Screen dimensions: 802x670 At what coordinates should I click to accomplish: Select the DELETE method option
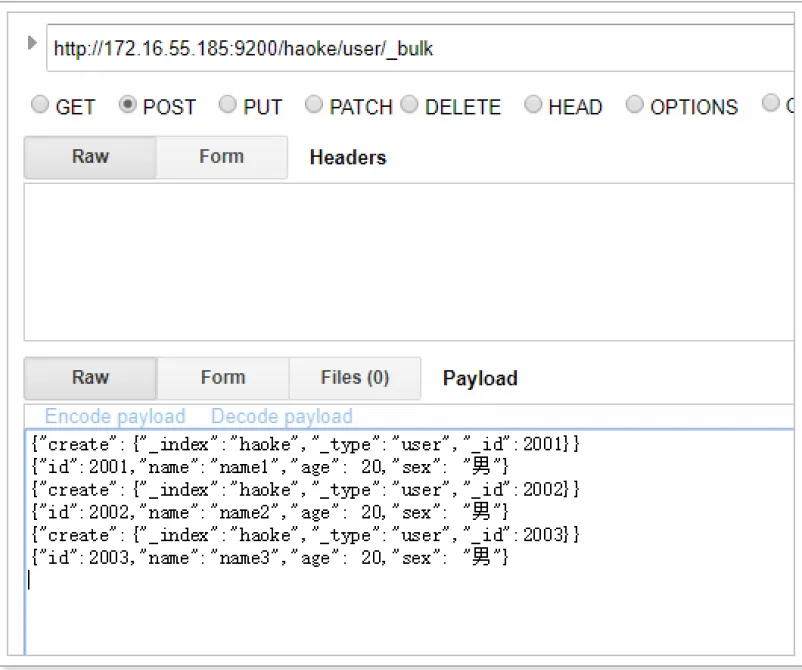point(409,104)
